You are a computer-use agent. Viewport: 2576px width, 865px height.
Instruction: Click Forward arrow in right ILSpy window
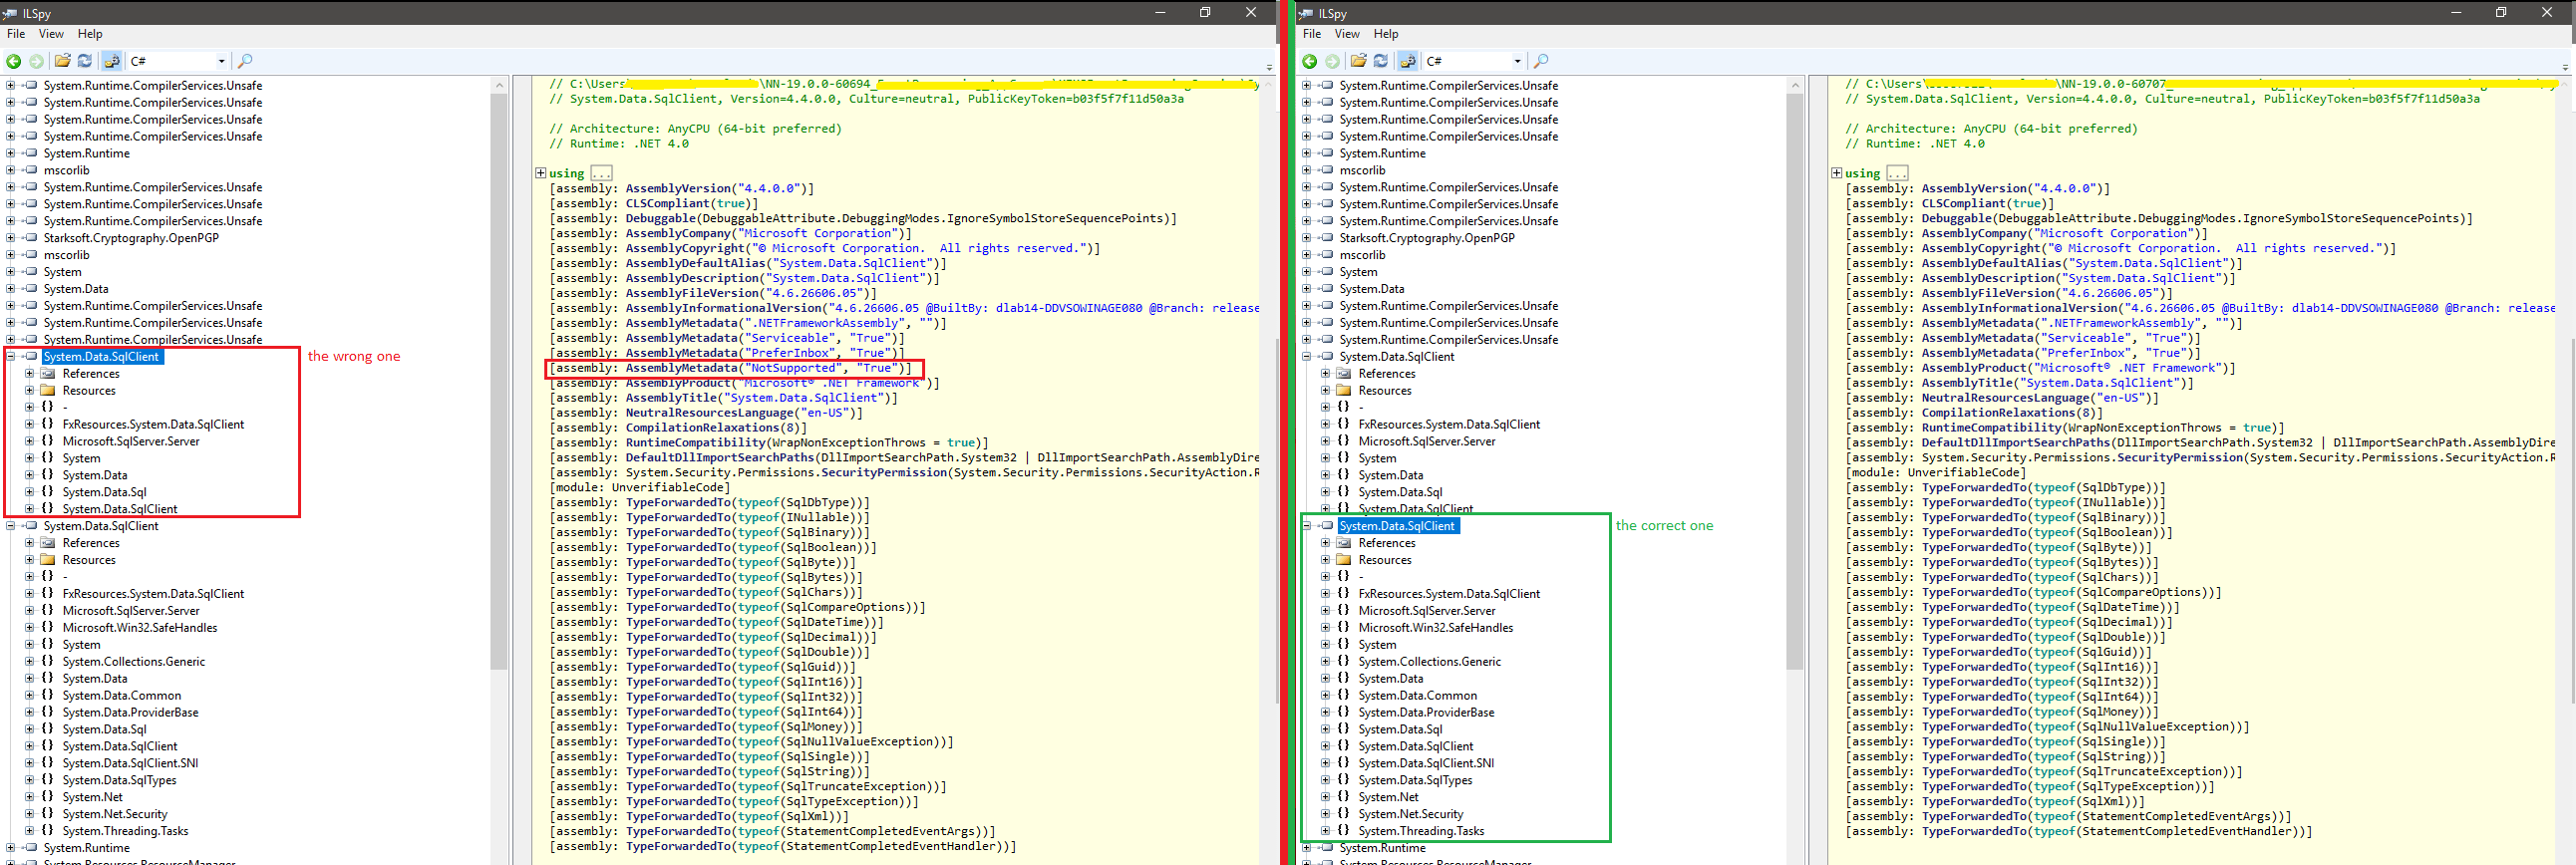pyautogui.click(x=1332, y=62)
